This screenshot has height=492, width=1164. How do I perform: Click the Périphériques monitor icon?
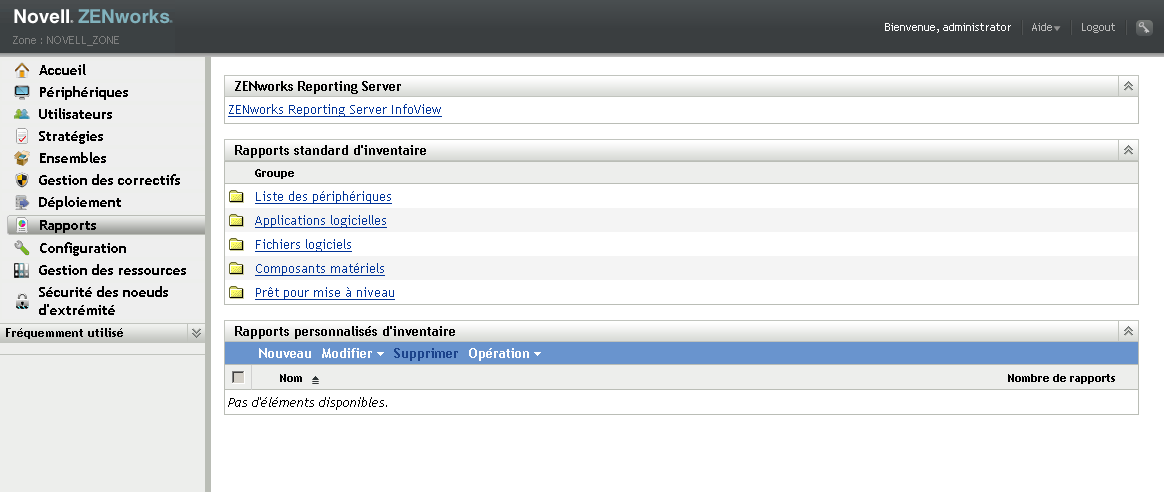pos(22,92)
